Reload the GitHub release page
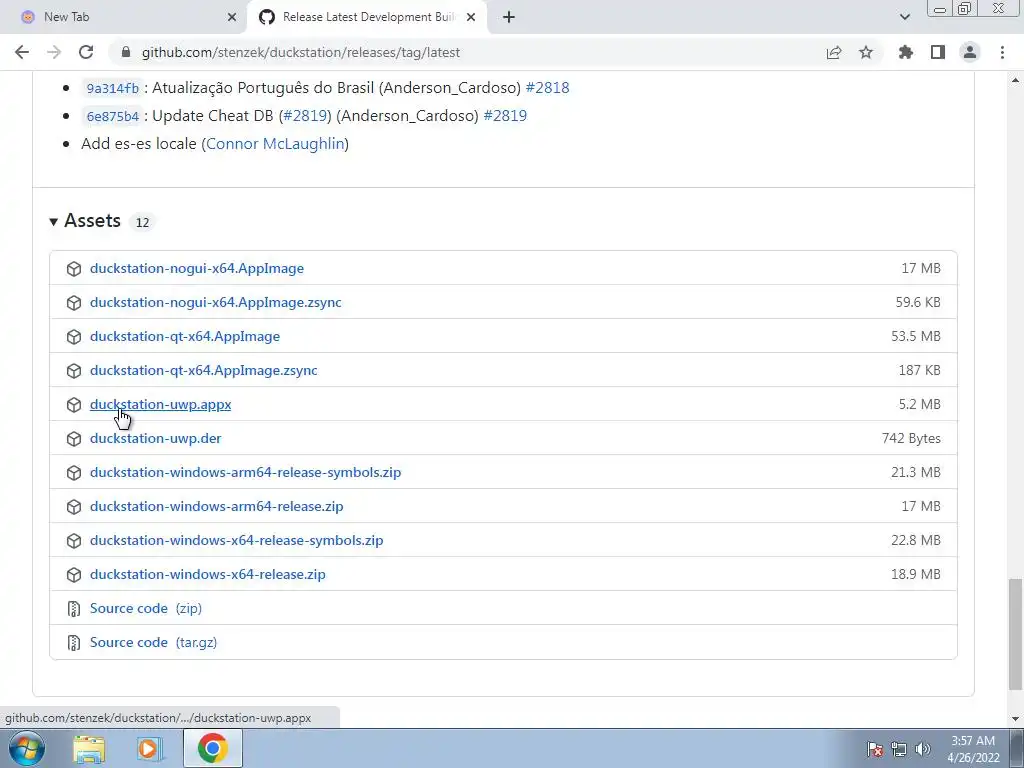The width and height of the screenshot is (1024, 768). tap(86, 52)
